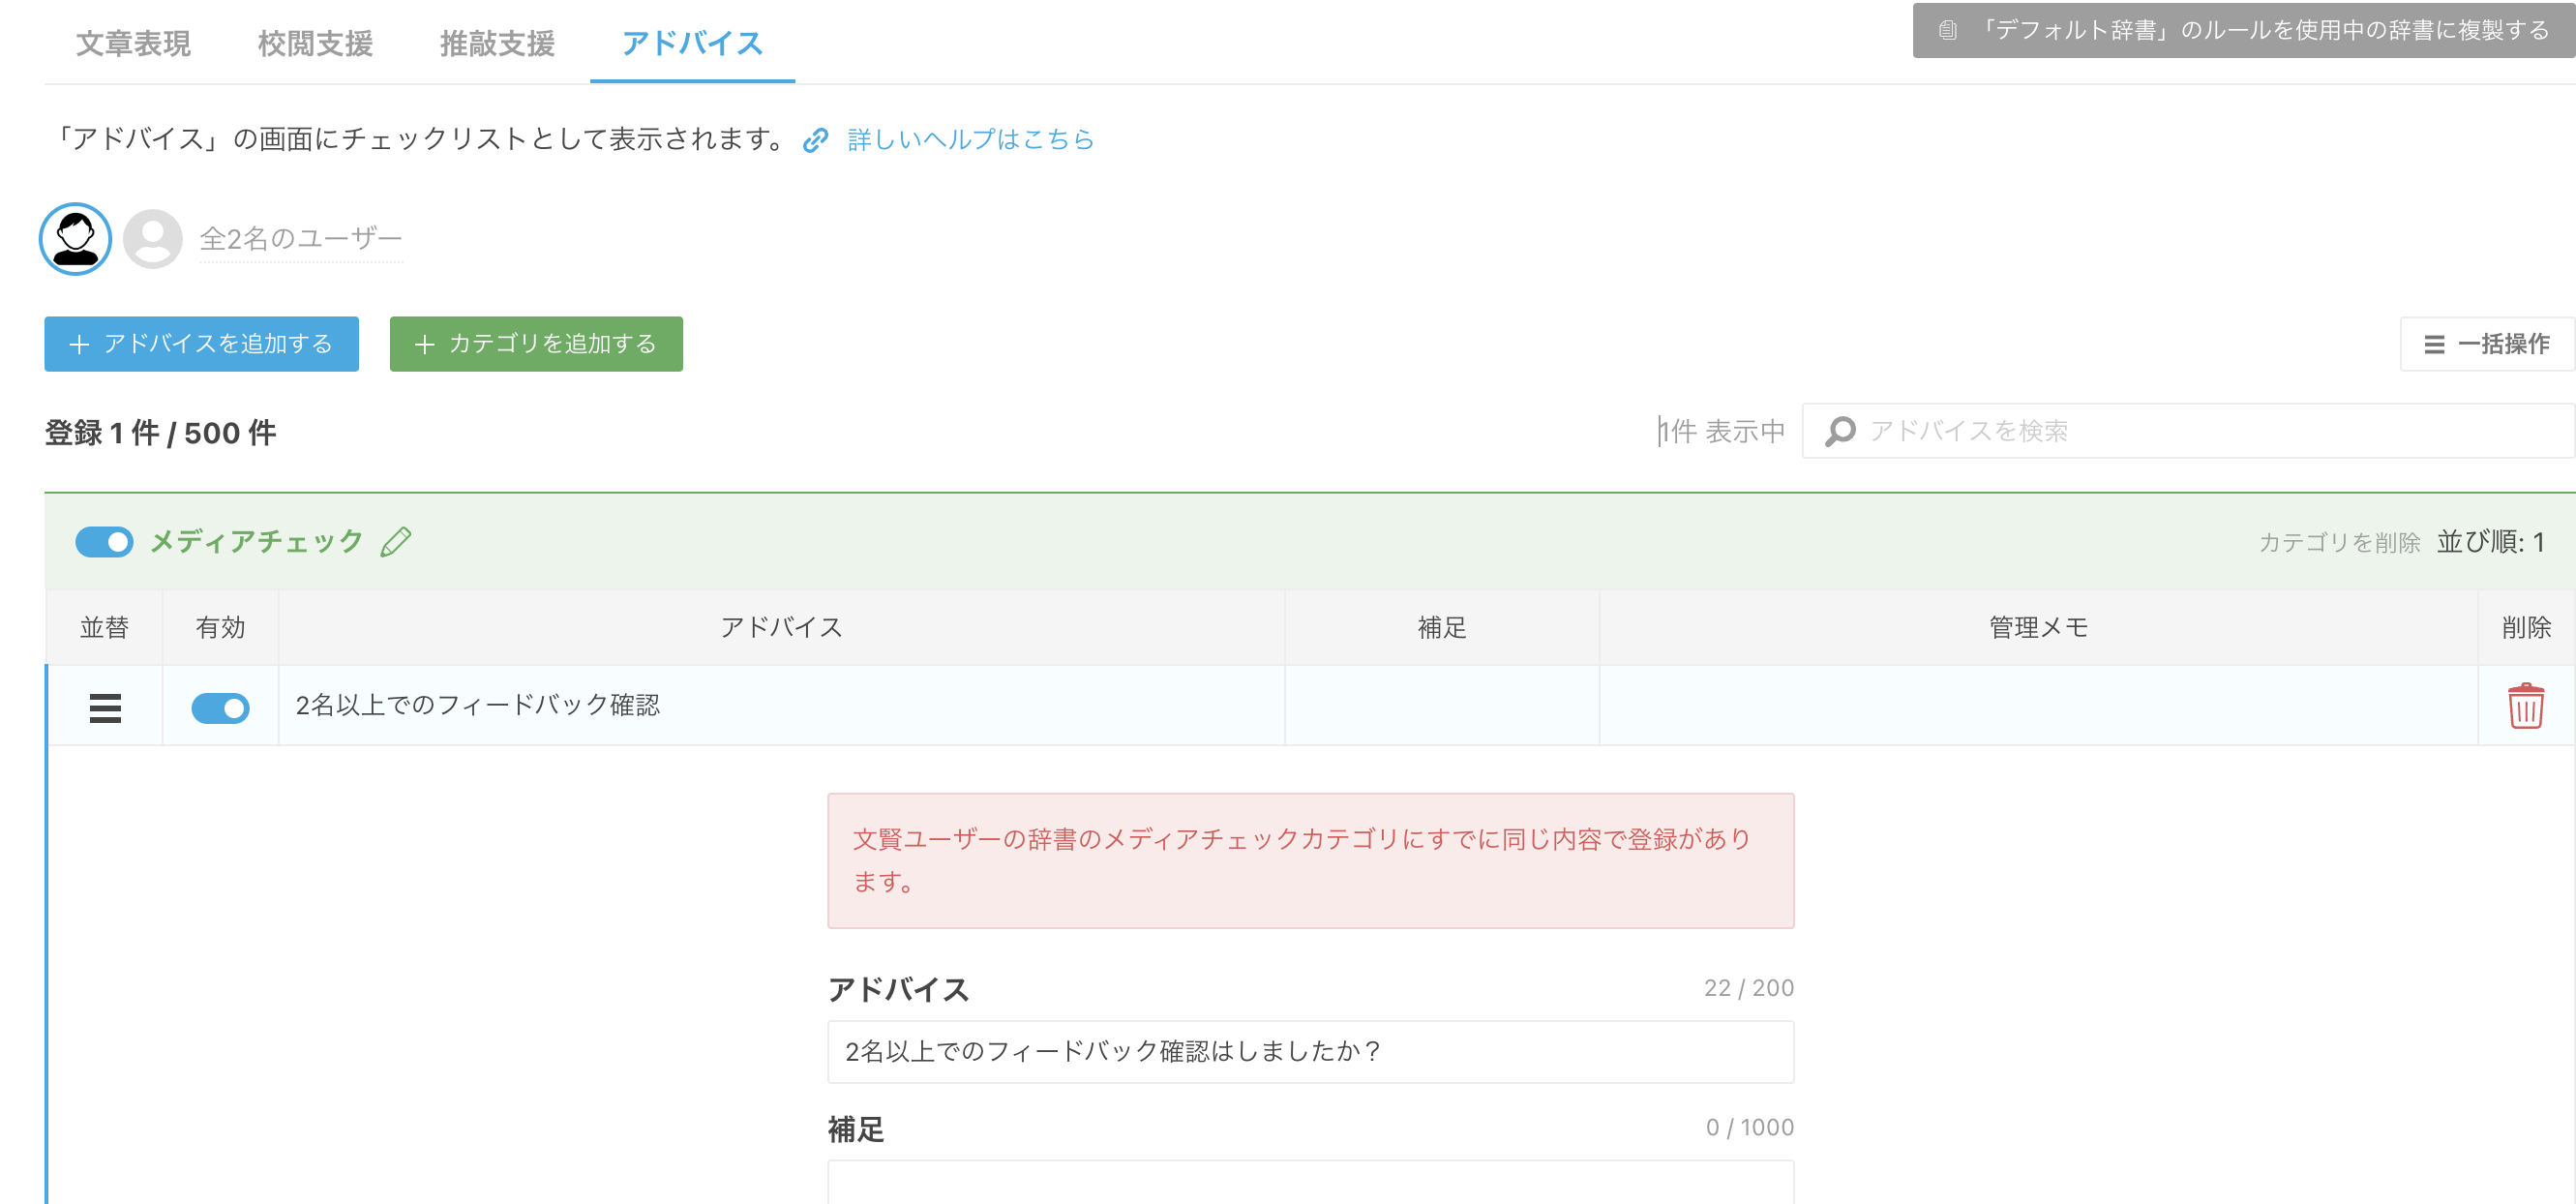
Task: Click the magnifier search icon
Action: (1839, 431)
